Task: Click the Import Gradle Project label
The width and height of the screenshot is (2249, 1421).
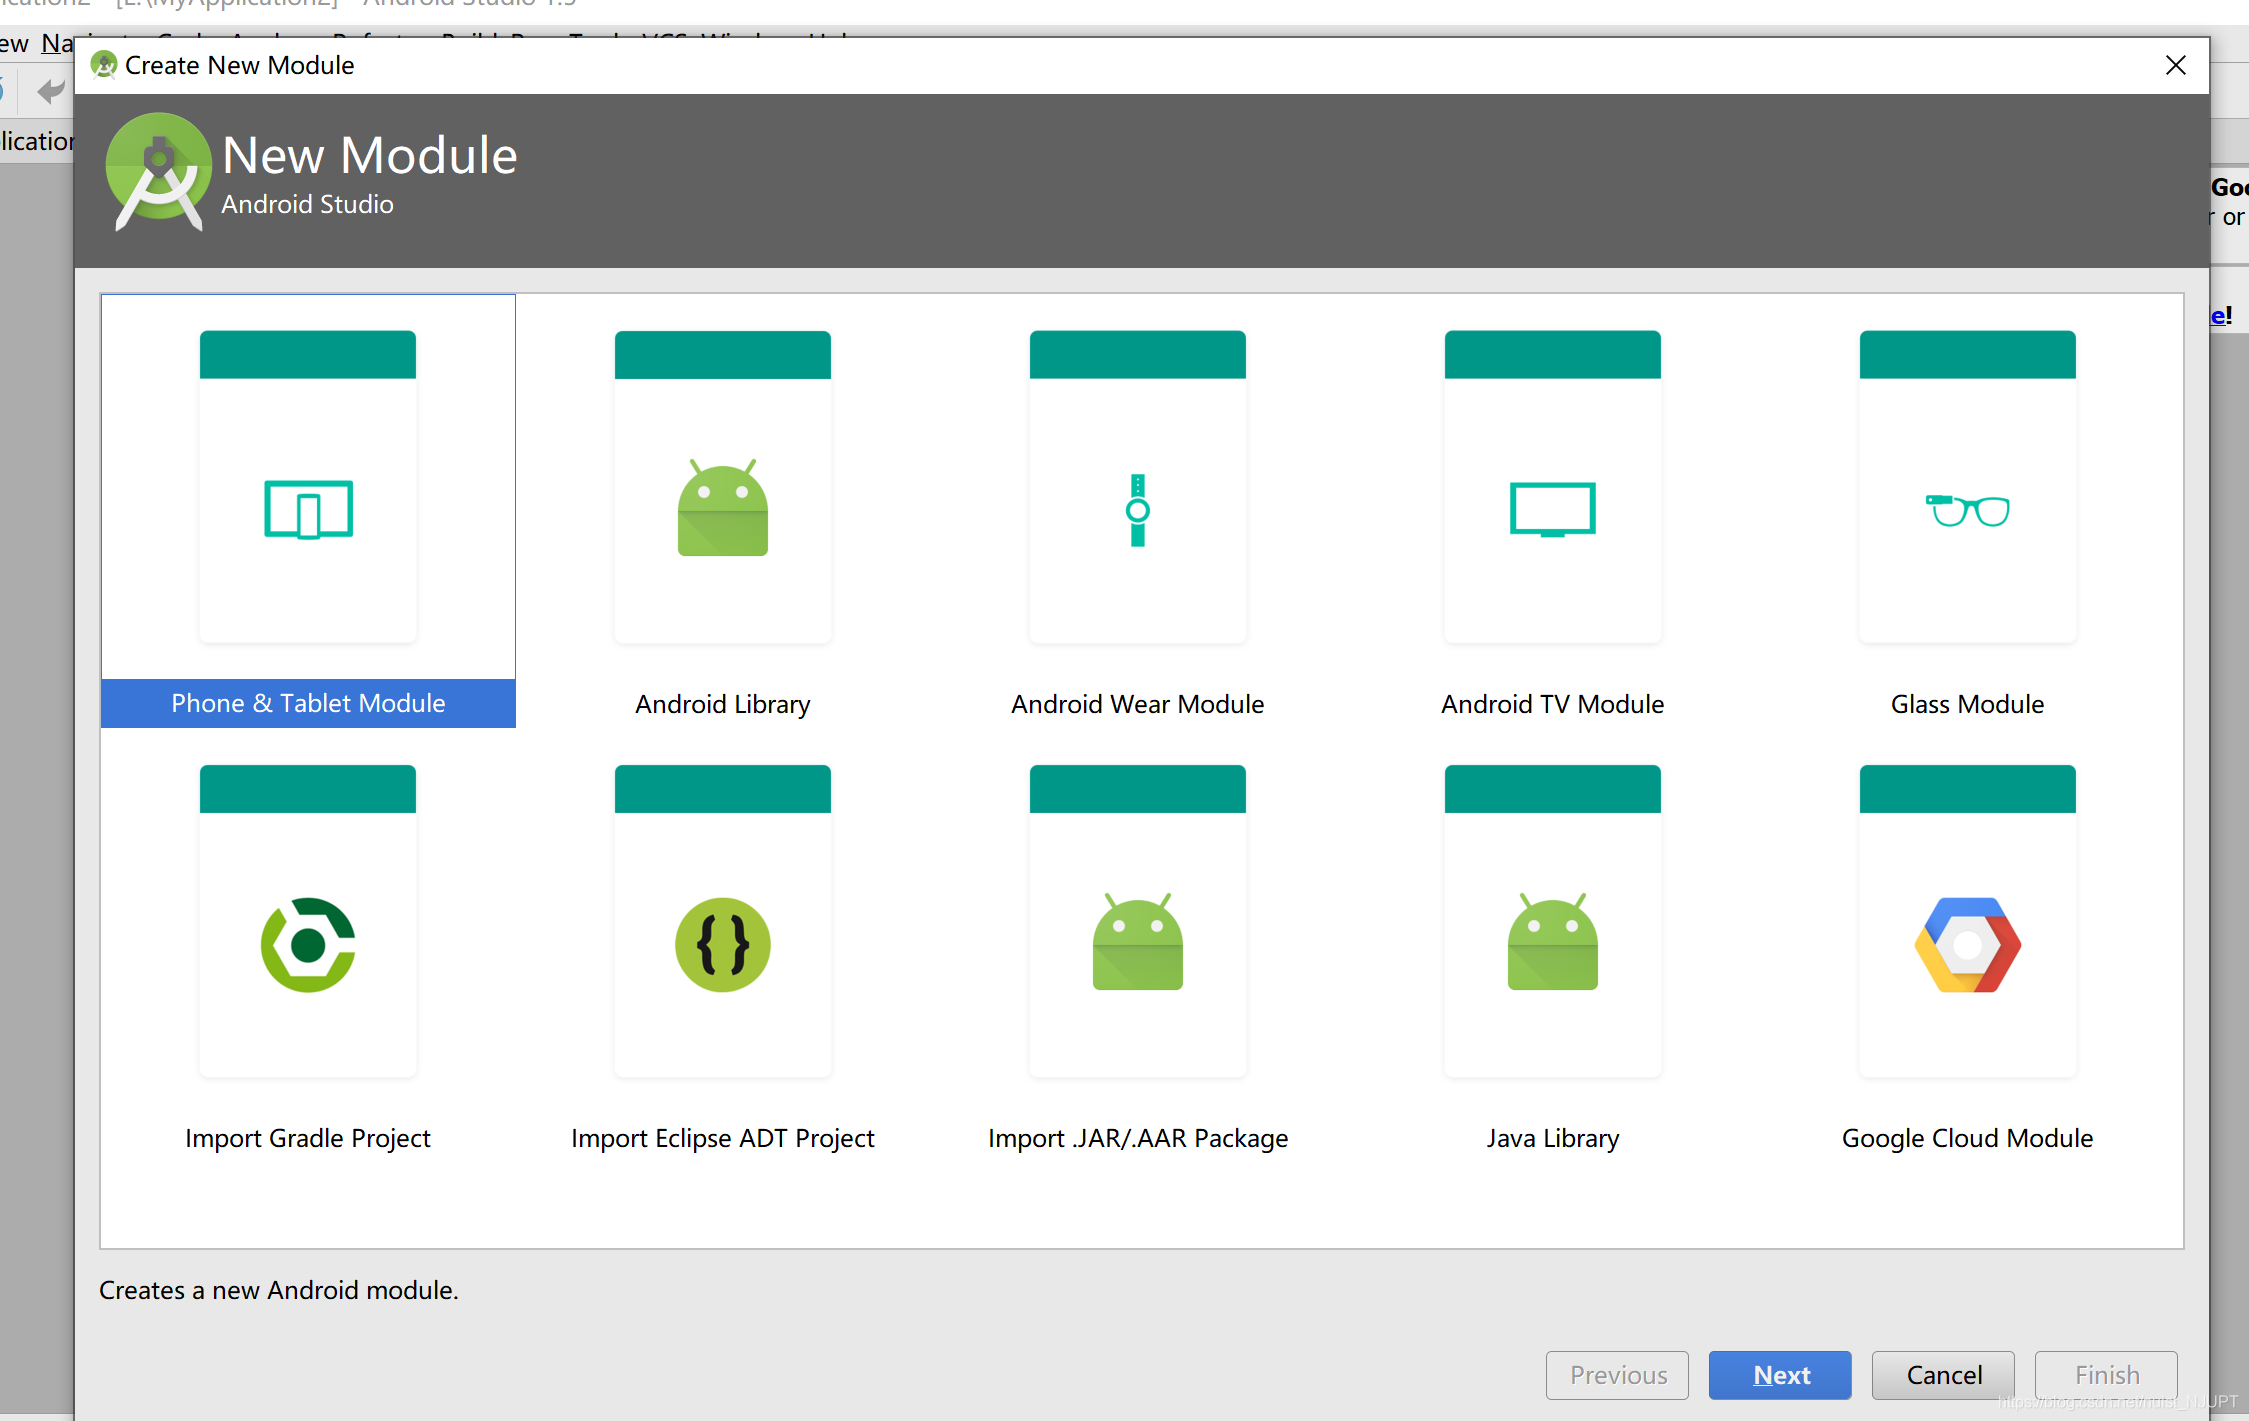Action: (308, 1138)
